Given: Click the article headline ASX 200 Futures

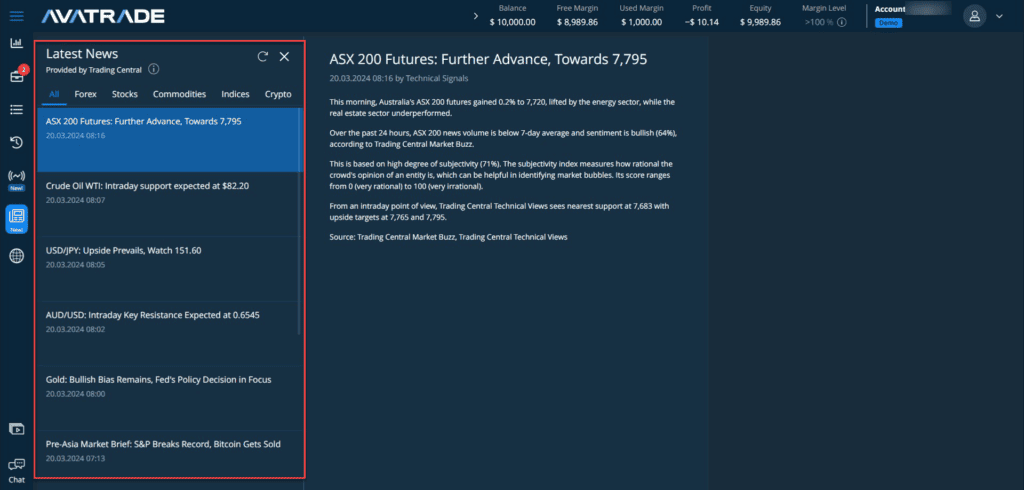Looking at the screenshot, I should tap(488, 59).
